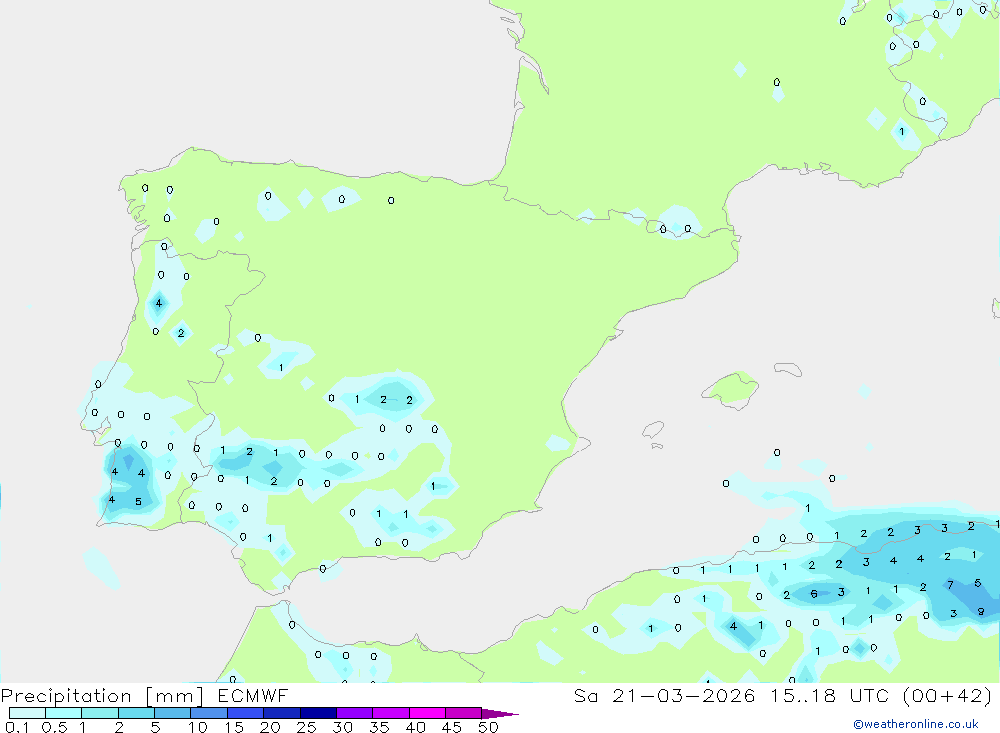This screenshot has width=1000, height=733.
Task: Click the '25' legend scale label
Action: click(x=307, y=727)
